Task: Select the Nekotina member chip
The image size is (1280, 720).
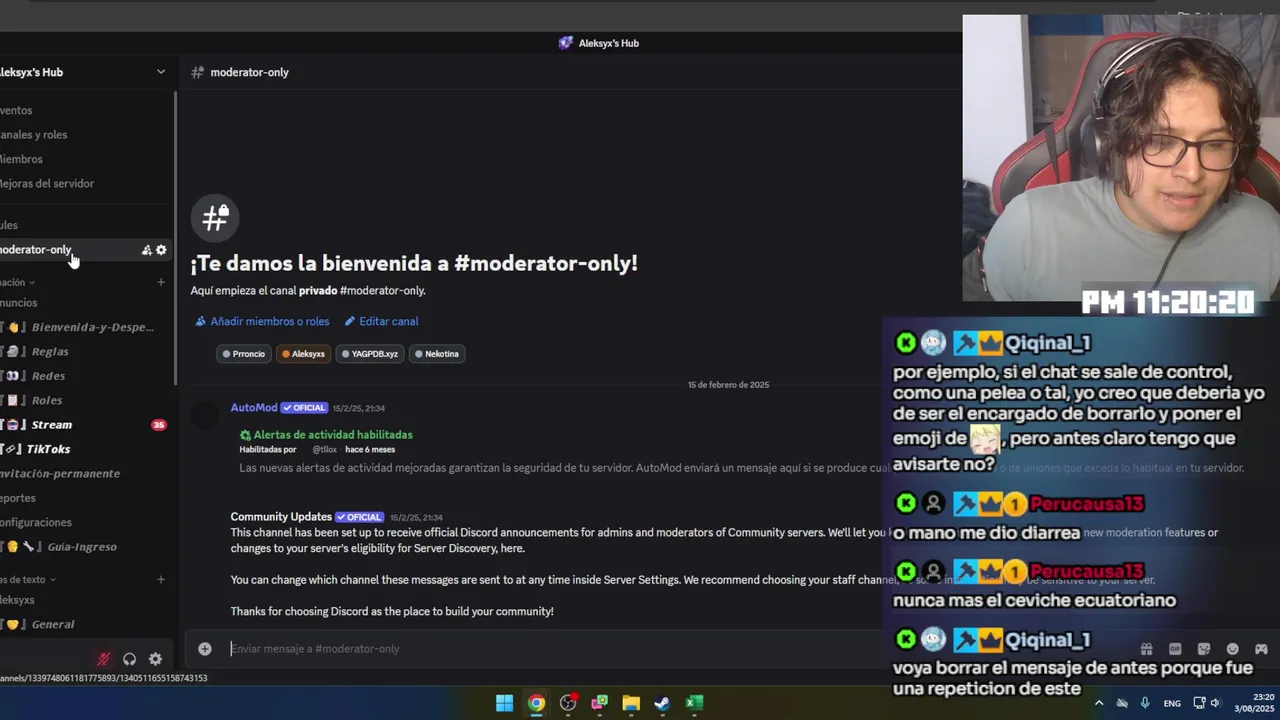Action: (436, 353)
